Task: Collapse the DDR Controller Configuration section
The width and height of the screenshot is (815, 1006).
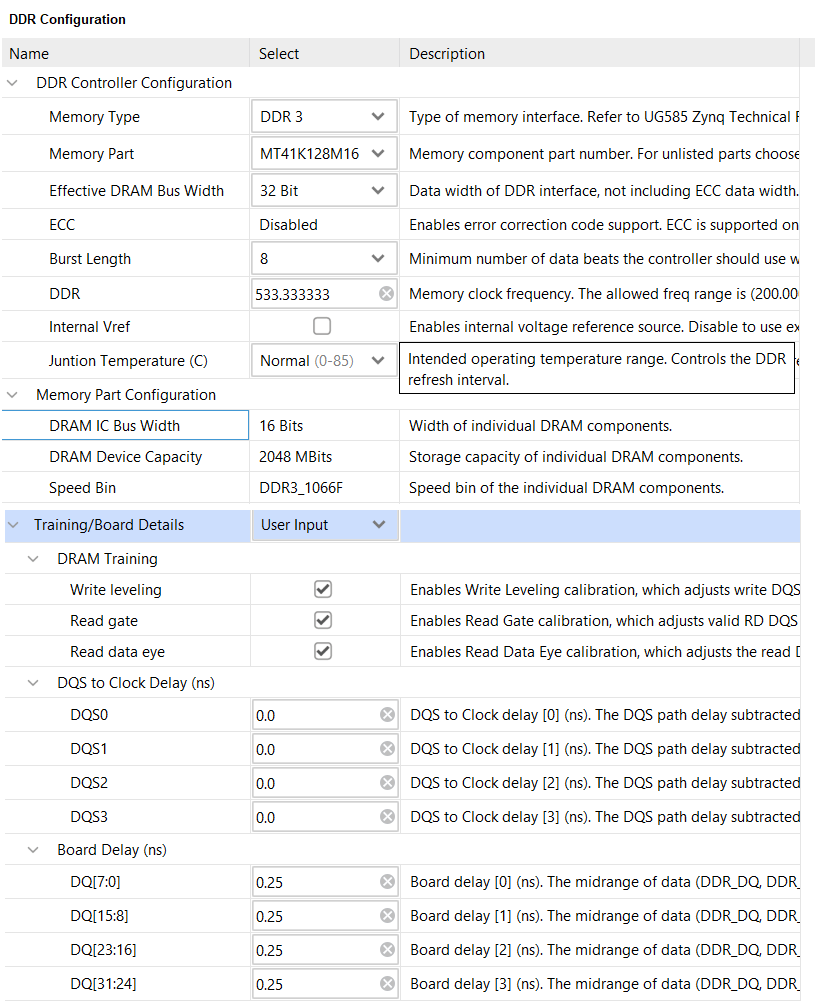Action: pyautogui.click(x=13, y=83)
